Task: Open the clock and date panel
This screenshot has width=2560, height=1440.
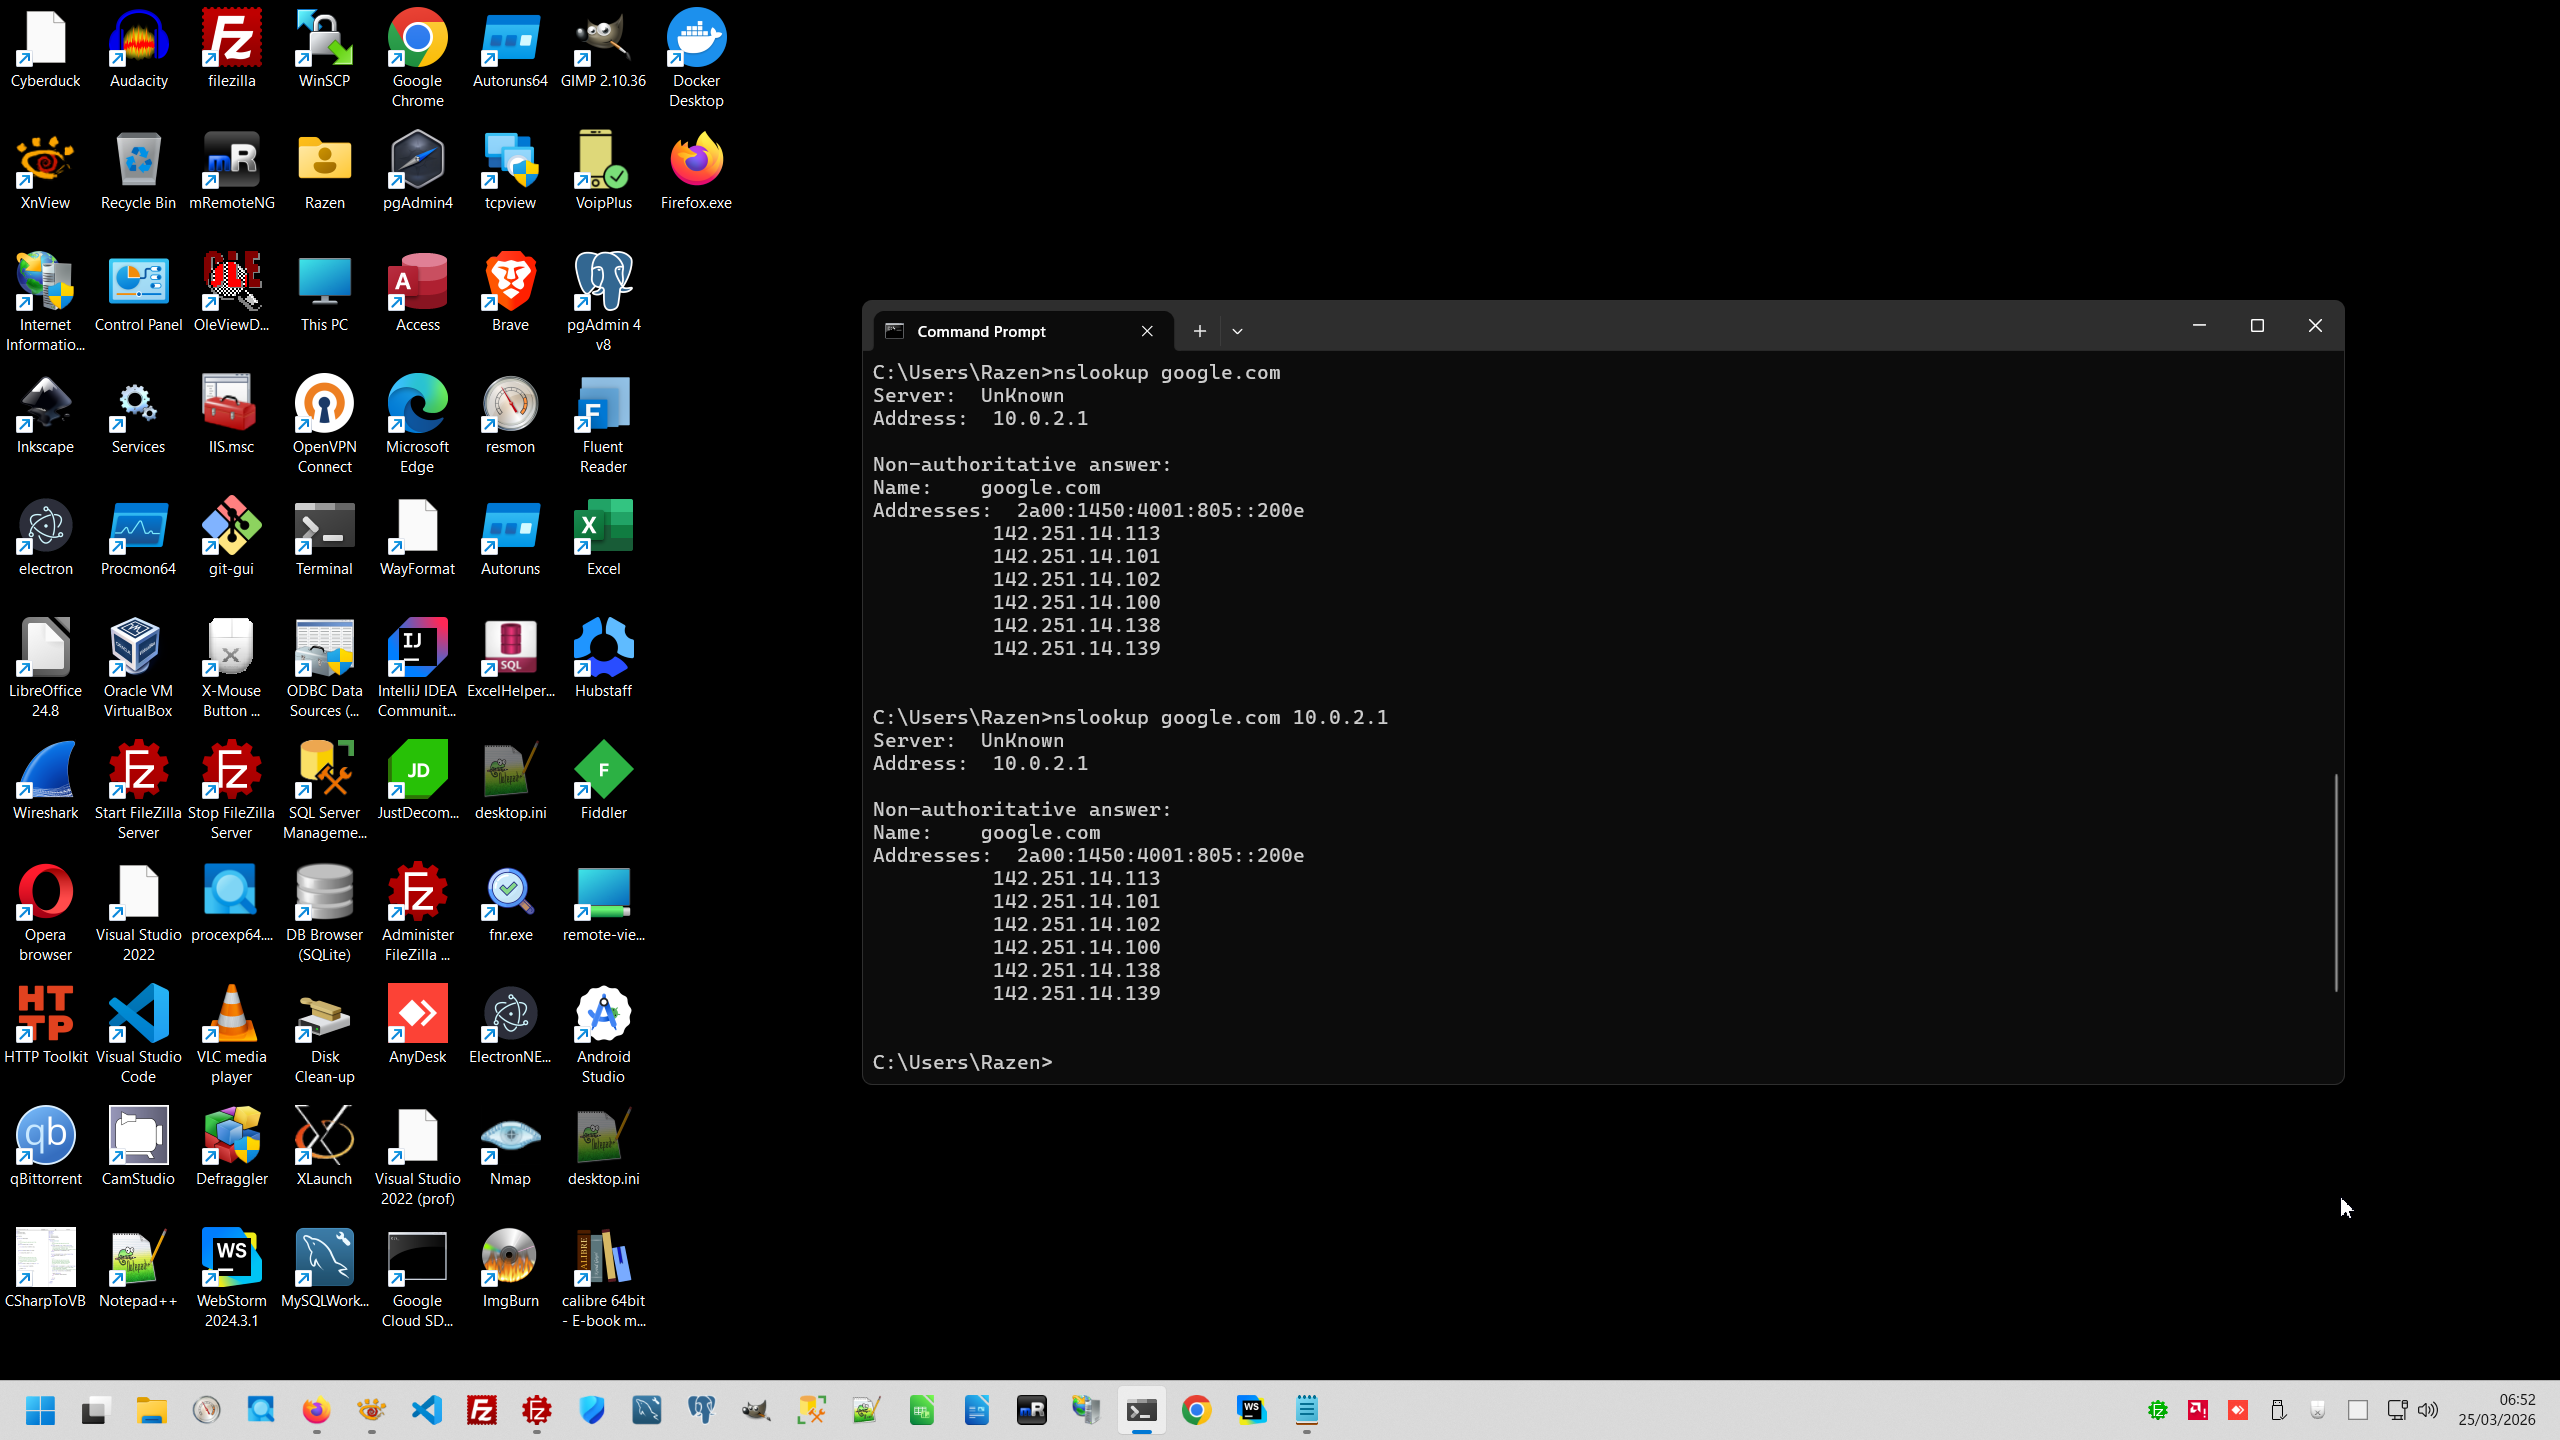Action: point(2497,1410)
